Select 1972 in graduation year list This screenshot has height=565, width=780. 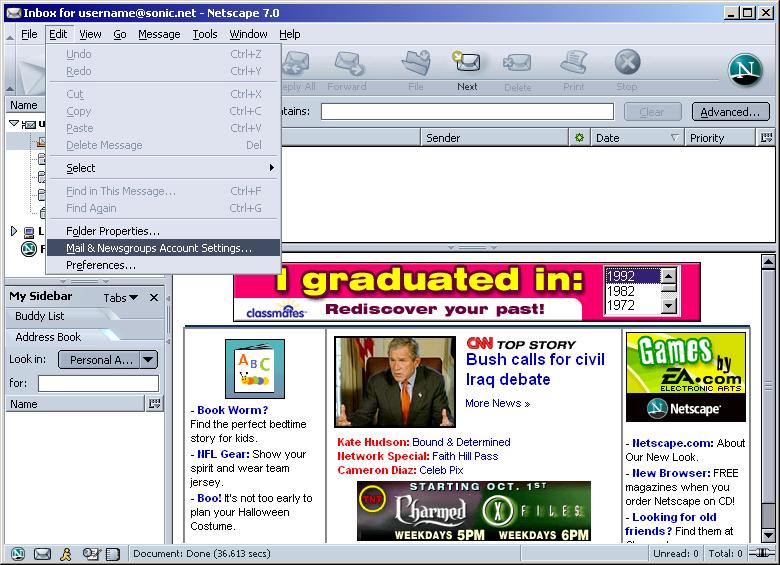point(633,305)
